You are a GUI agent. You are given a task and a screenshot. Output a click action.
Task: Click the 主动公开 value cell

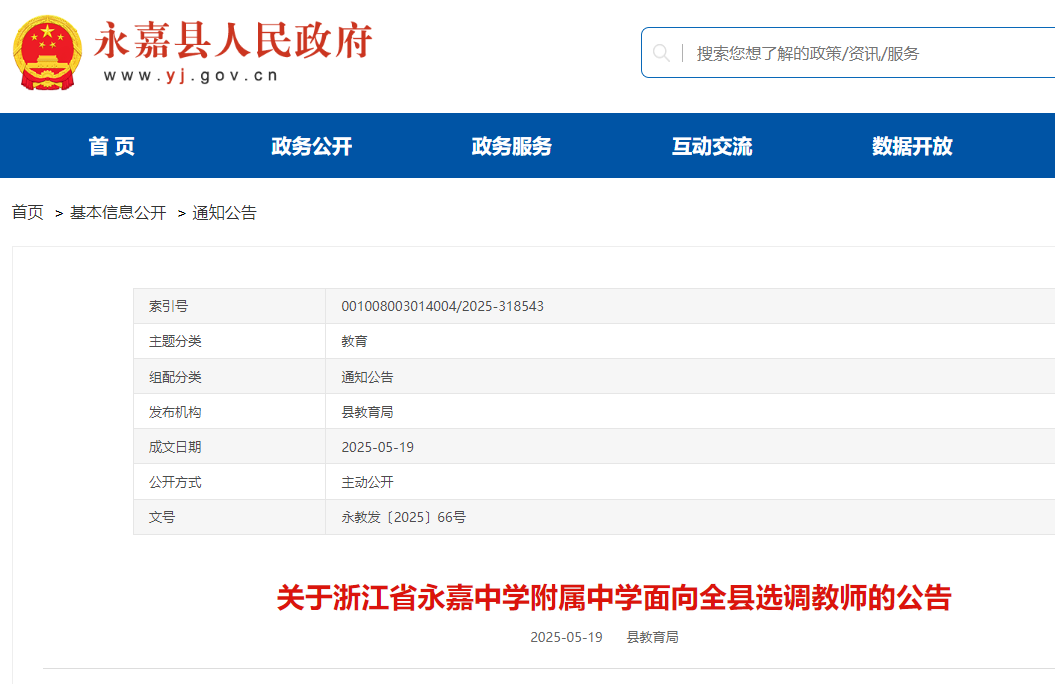pyautogui.click(x=690, y=482)
